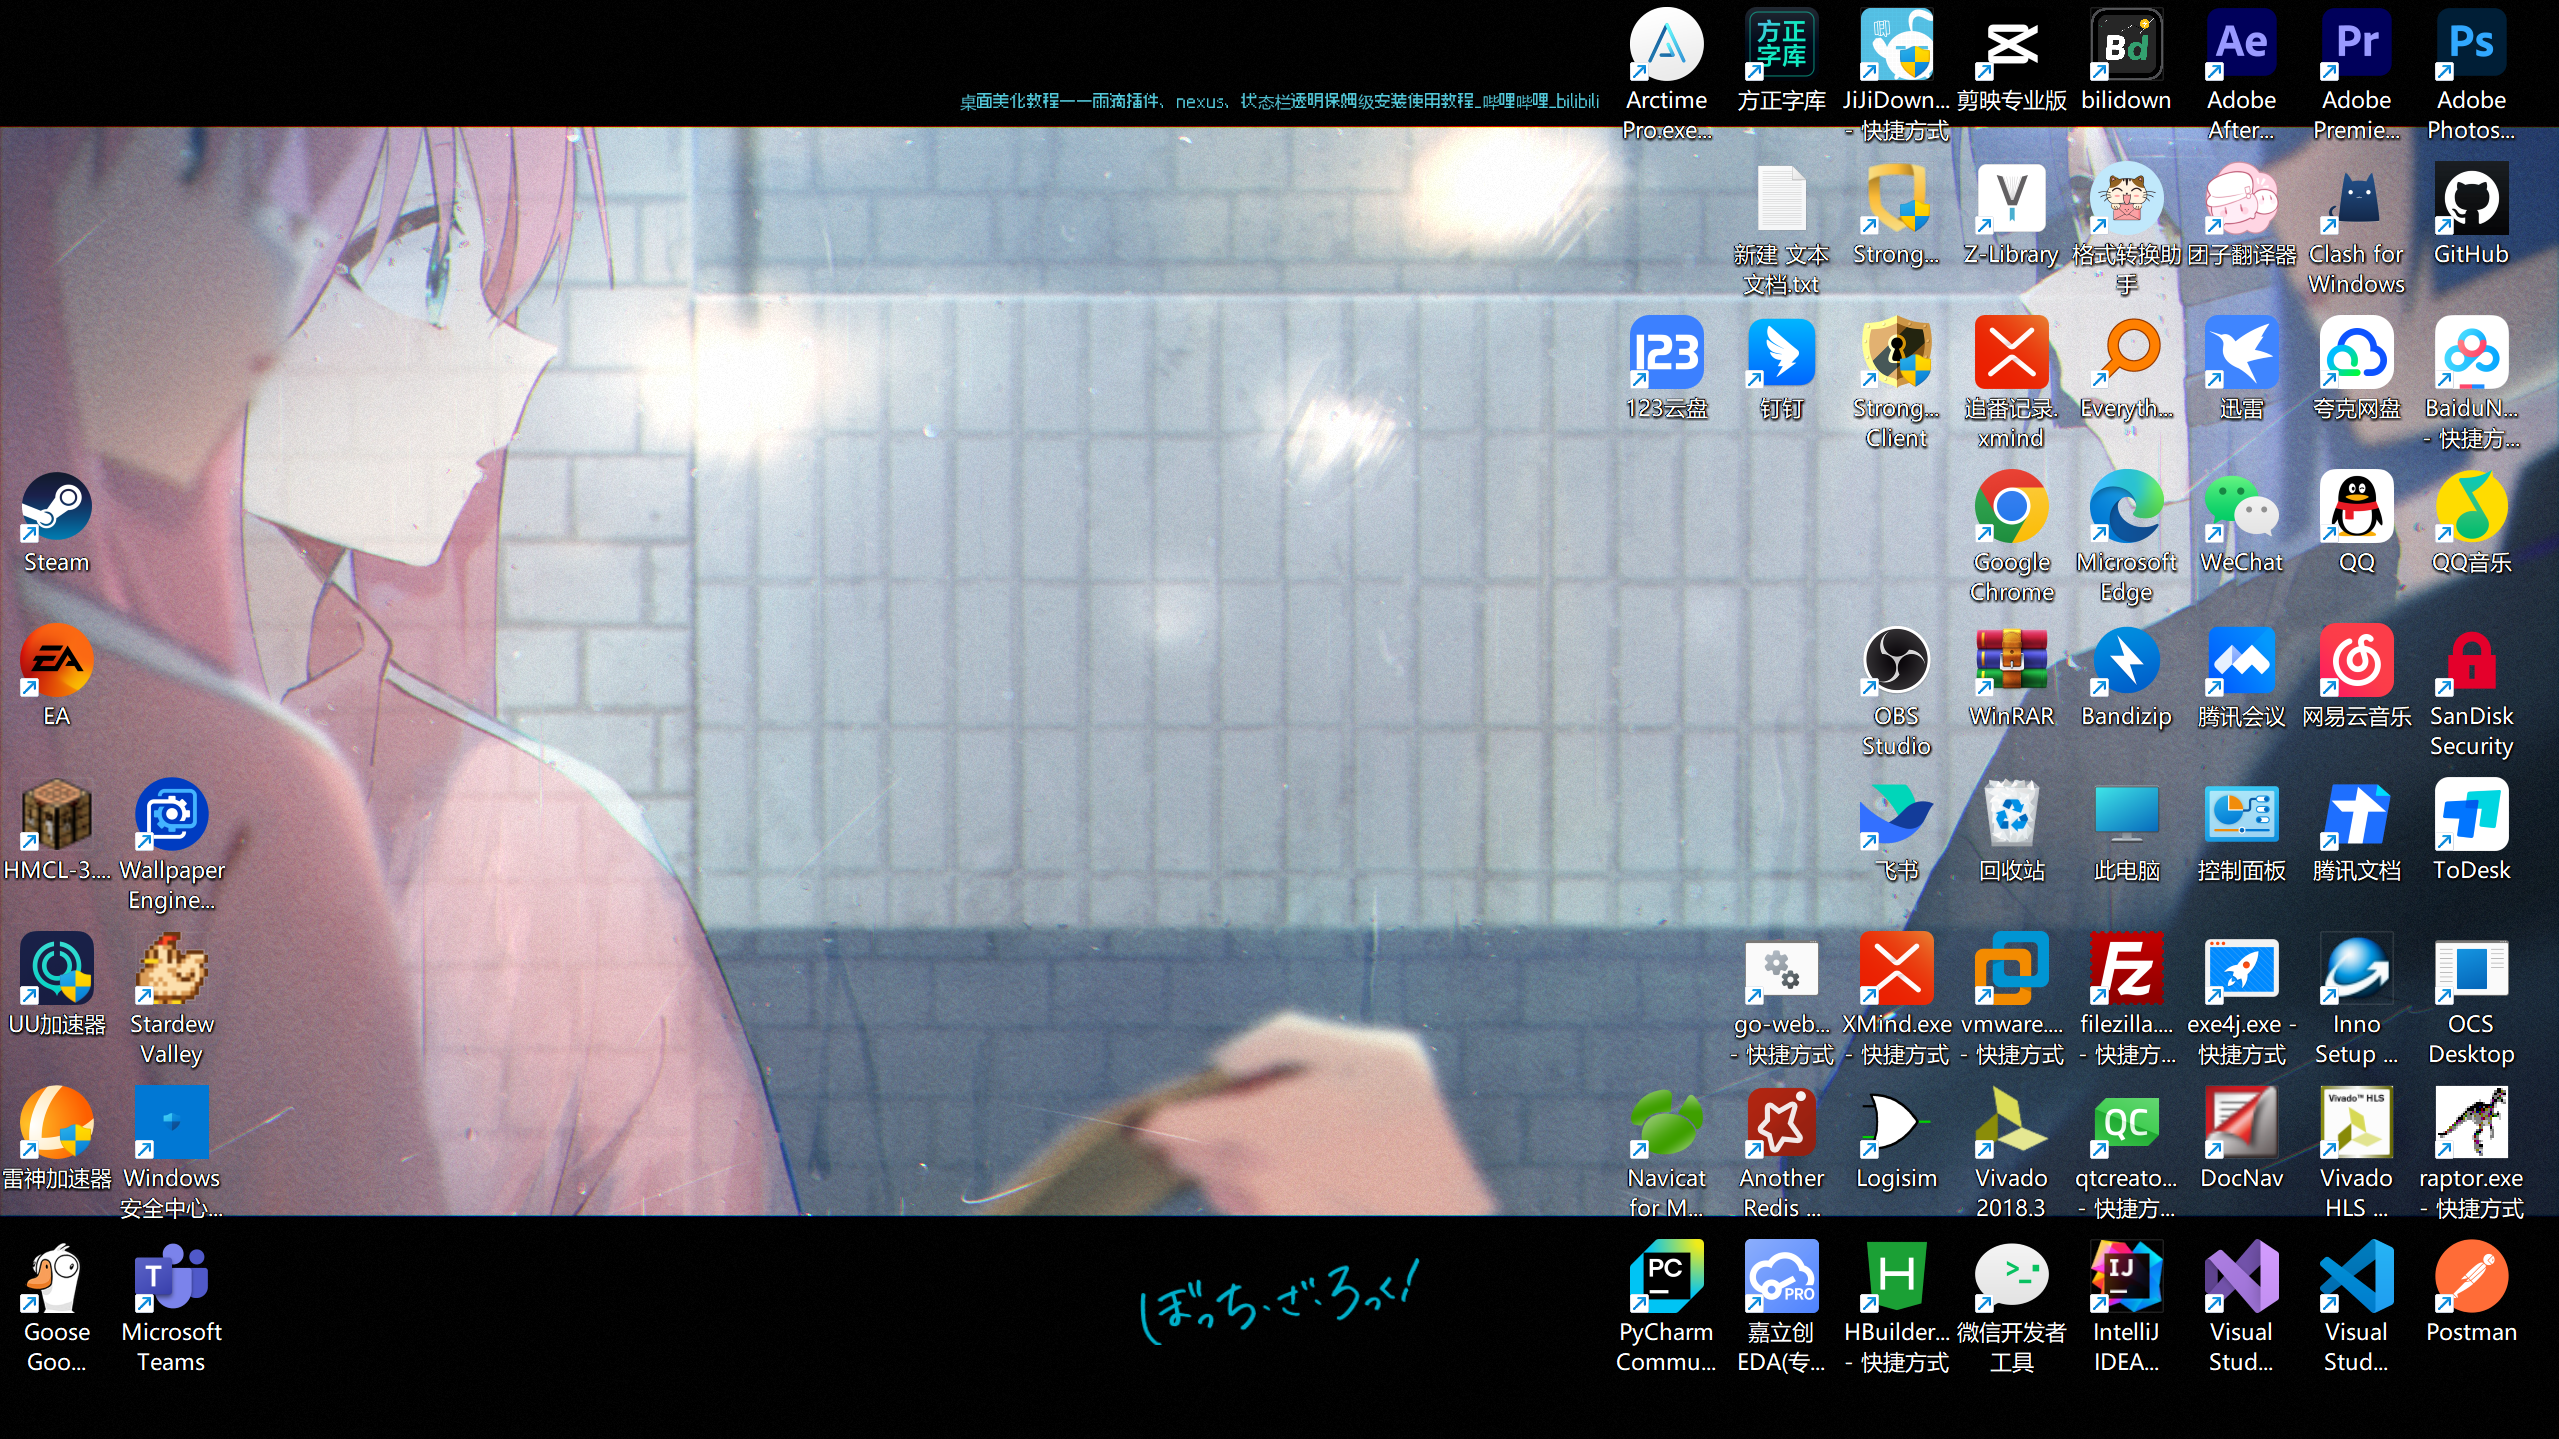Select the PyCharm Community shortcut

click(x=1666, y=1278)
